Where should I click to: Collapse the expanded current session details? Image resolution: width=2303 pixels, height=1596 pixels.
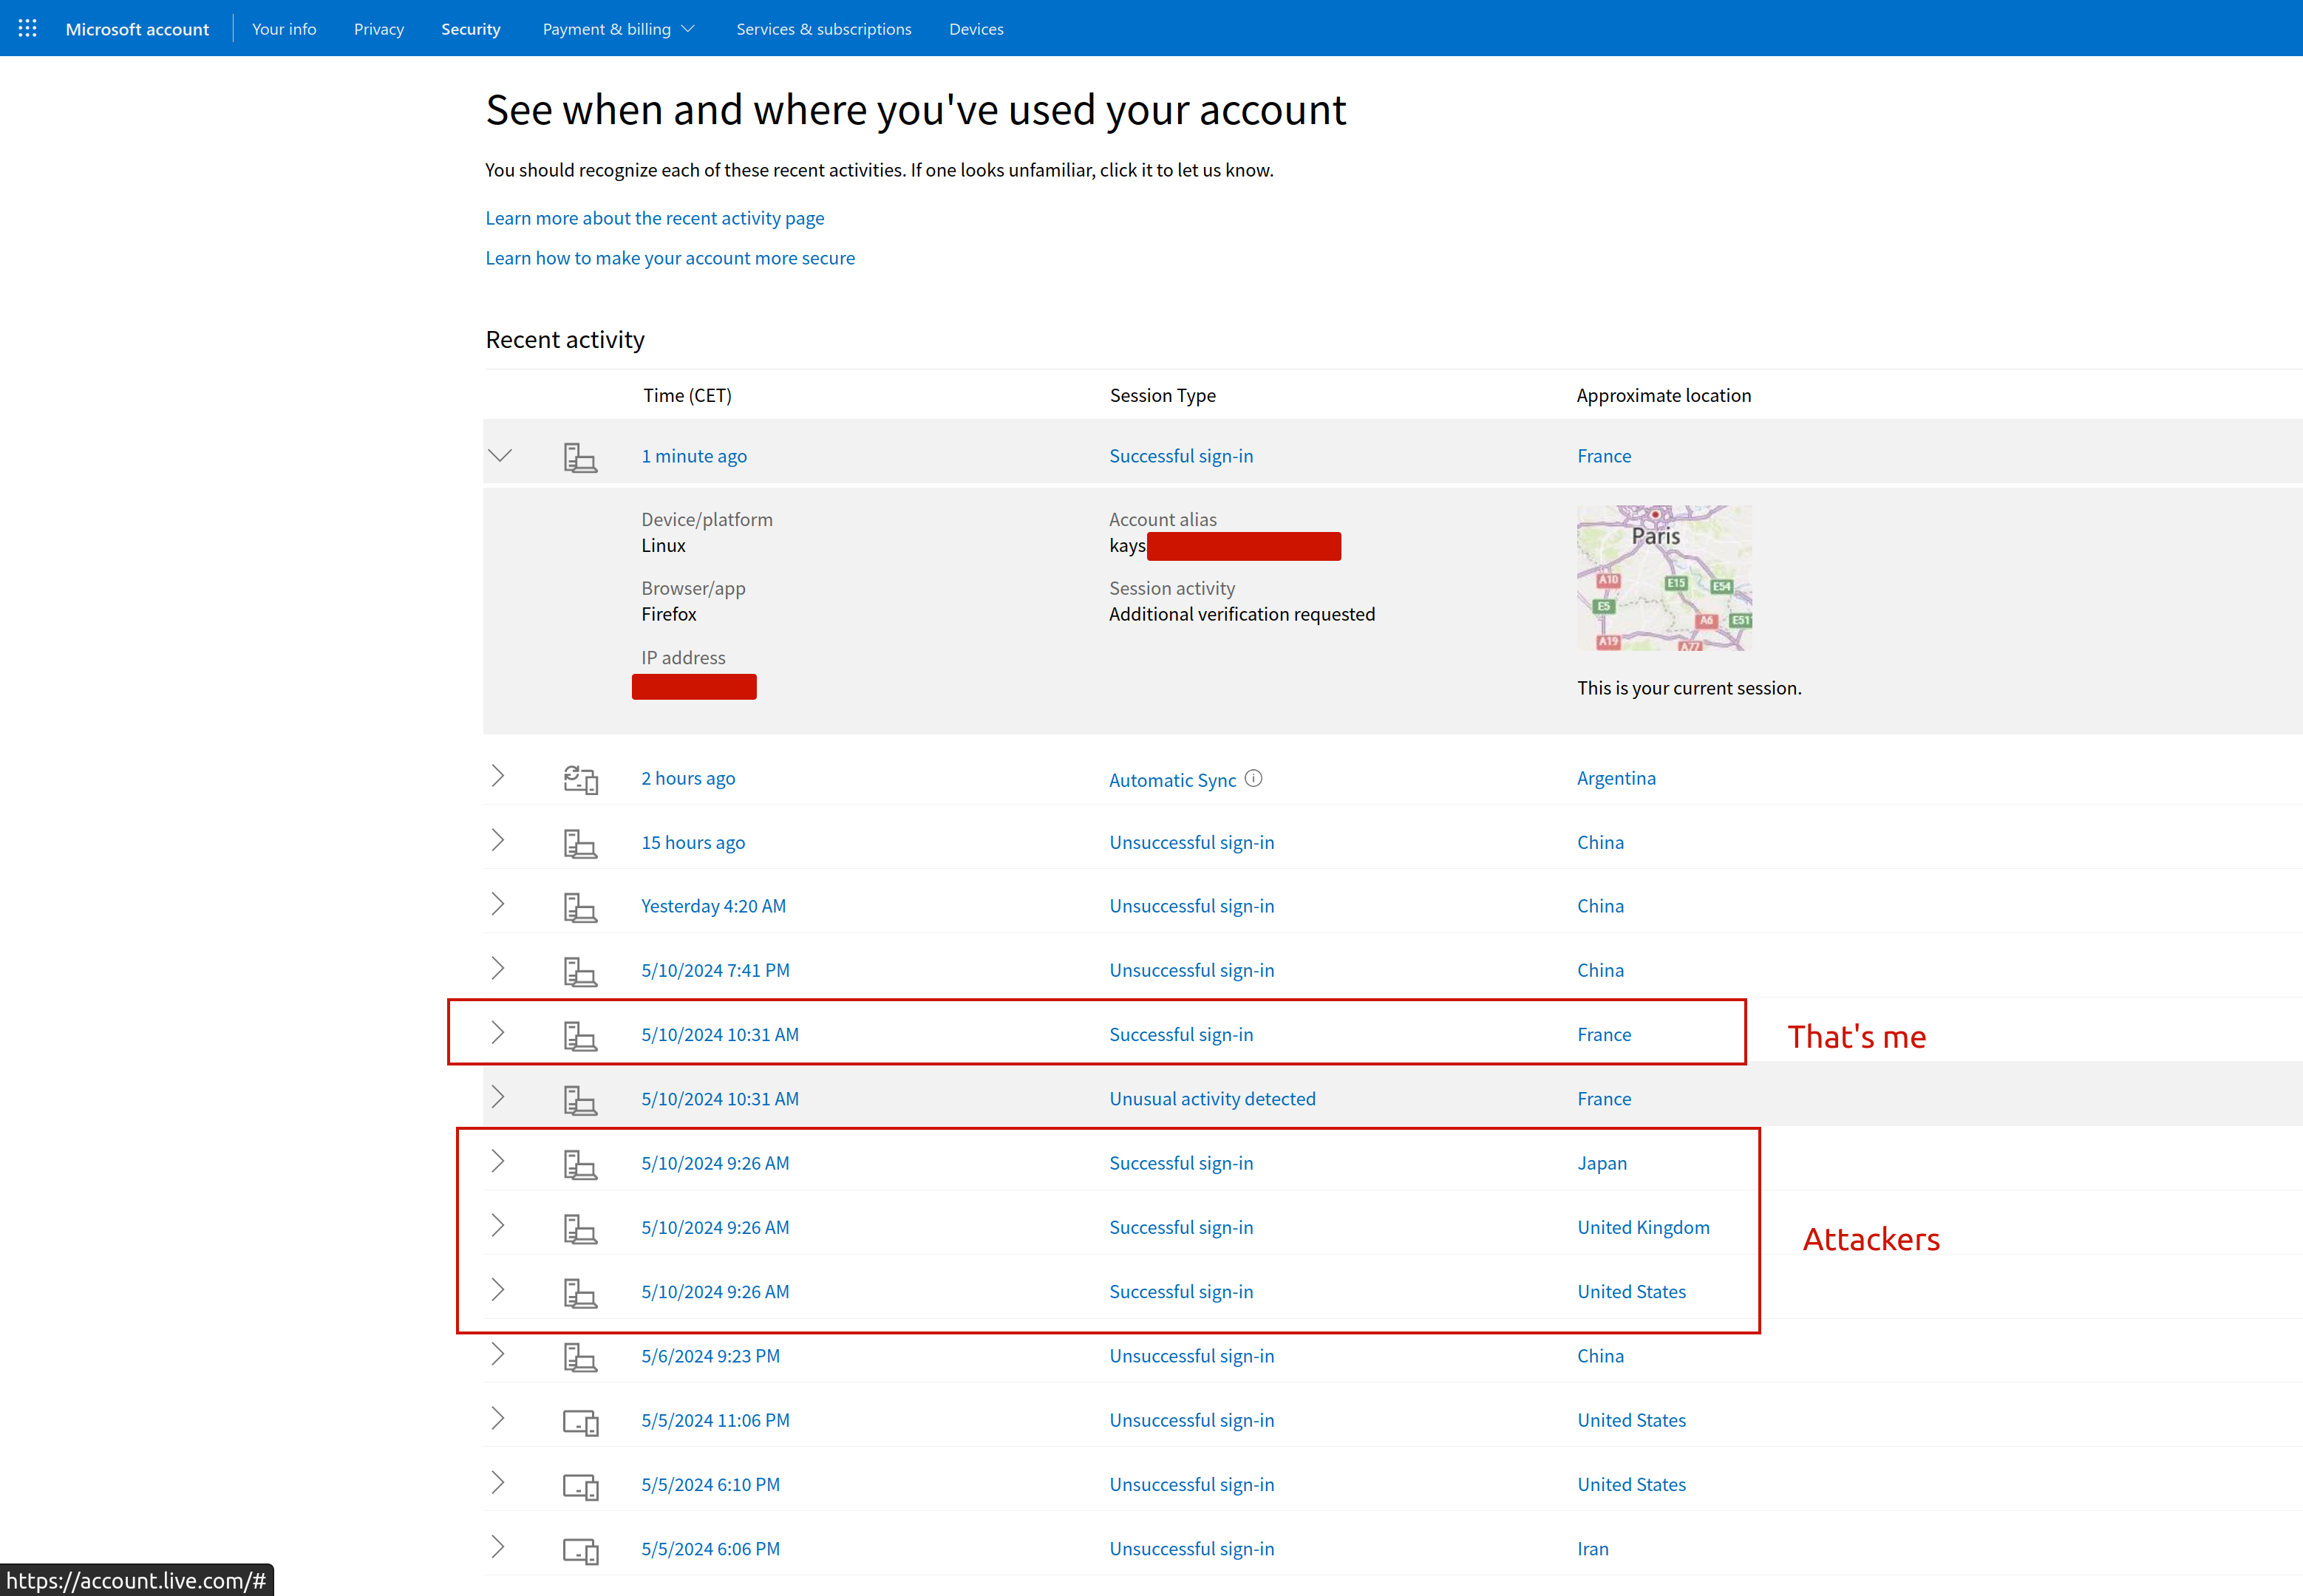tap(500, 455)
